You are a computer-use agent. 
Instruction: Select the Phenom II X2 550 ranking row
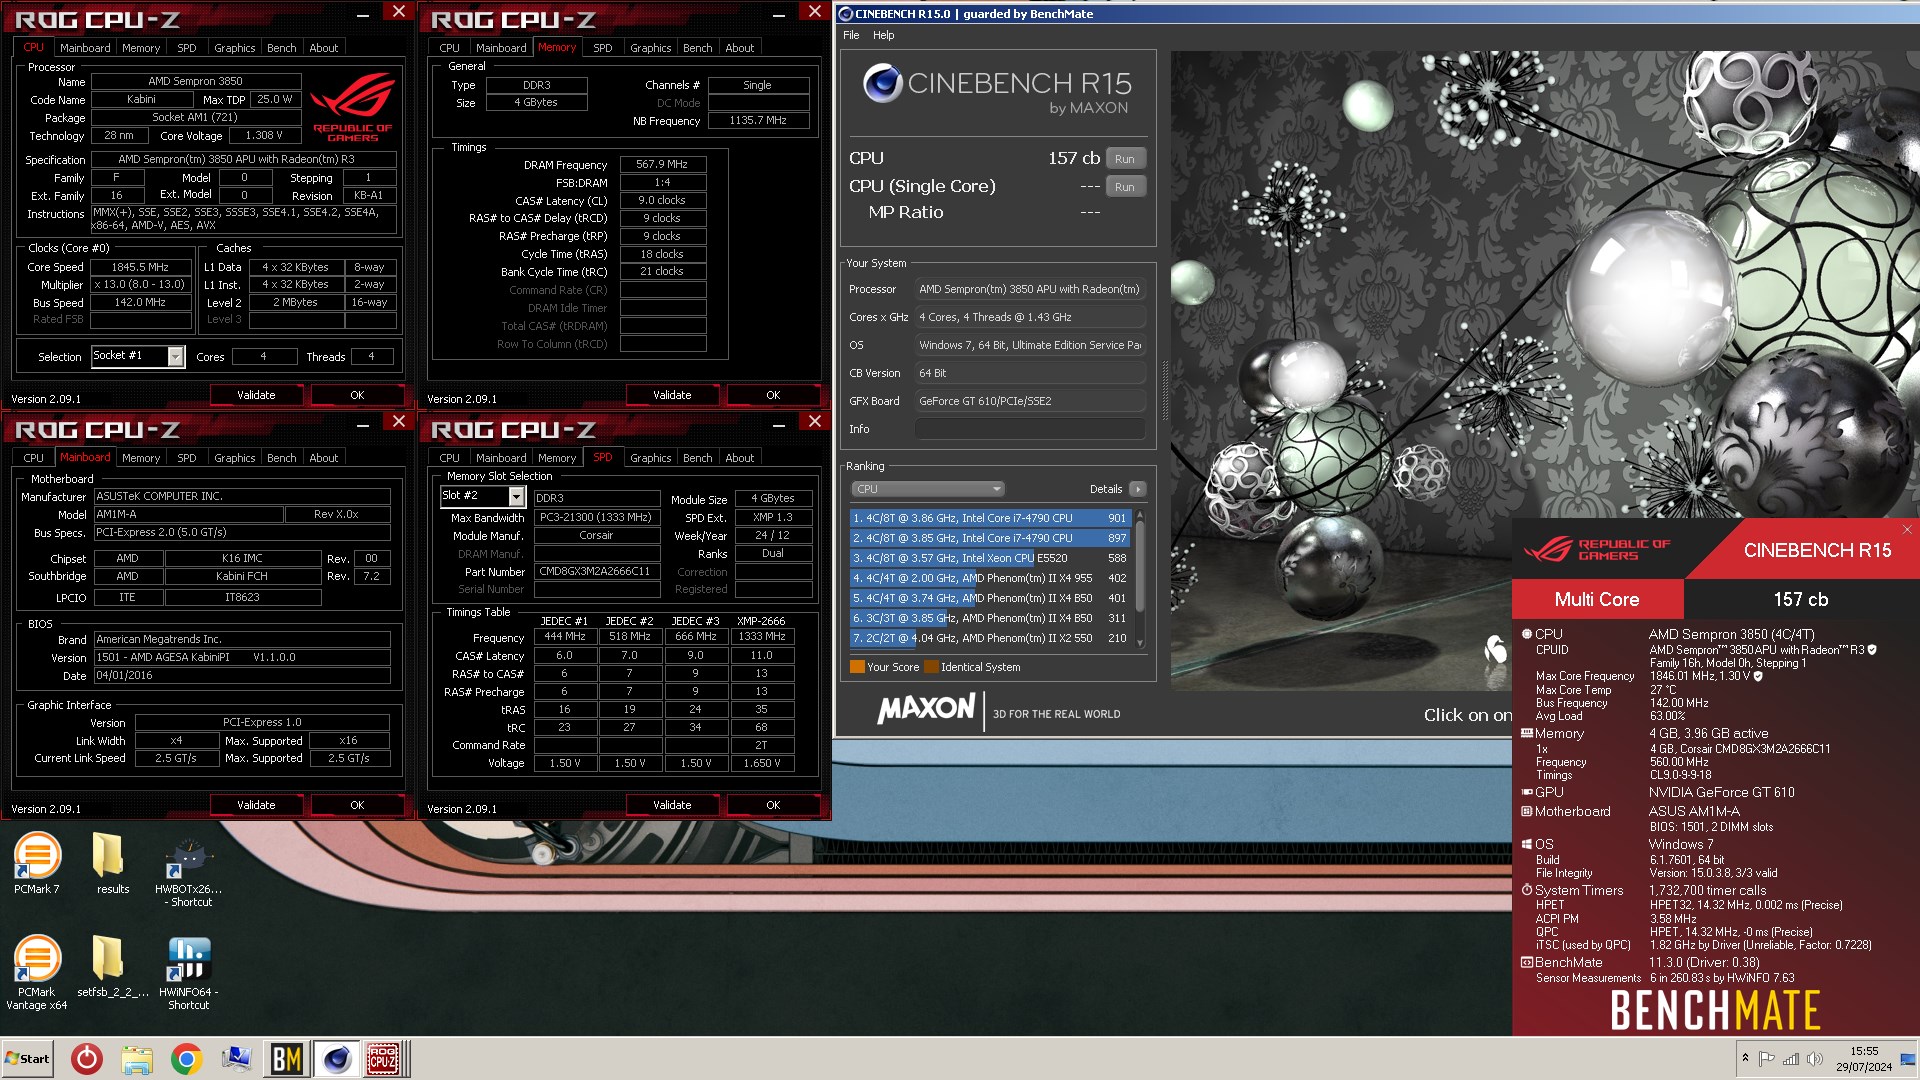click(x=990, y=638)
